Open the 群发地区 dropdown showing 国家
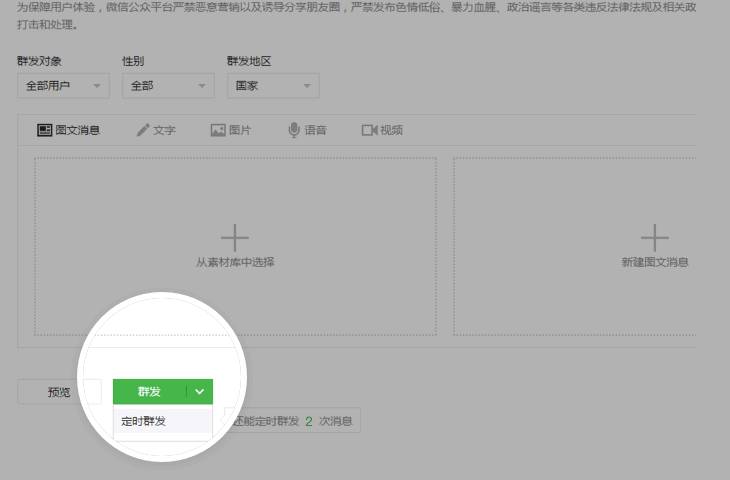Viewport: 730px width, 480px height. point(272,86)
